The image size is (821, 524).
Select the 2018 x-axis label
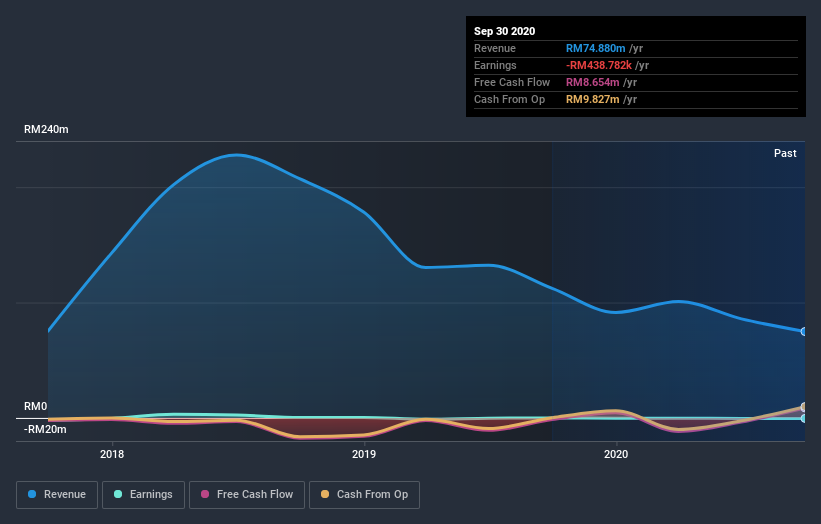click(112, 454)
